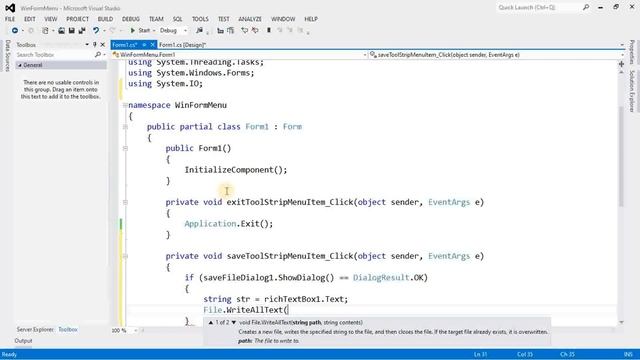Collapse the class Form1 outline
The image size is (640, 360).
[x=125, y=127]
